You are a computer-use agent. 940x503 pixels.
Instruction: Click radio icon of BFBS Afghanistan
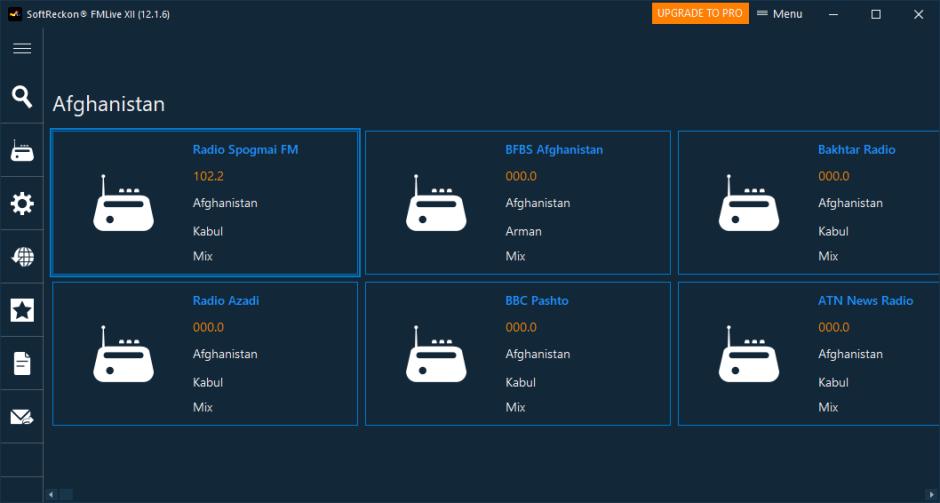(436, 203)
